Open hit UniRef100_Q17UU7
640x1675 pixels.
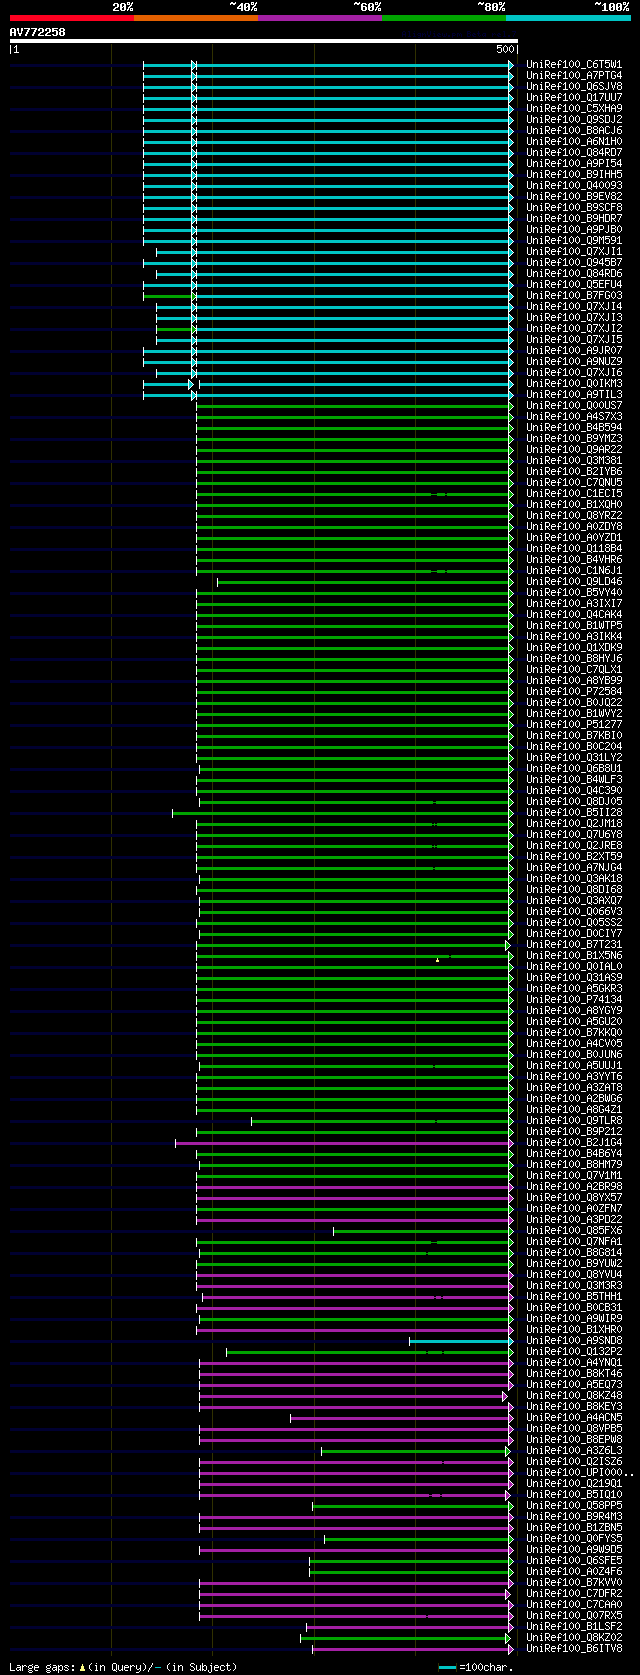click(574, 97)
